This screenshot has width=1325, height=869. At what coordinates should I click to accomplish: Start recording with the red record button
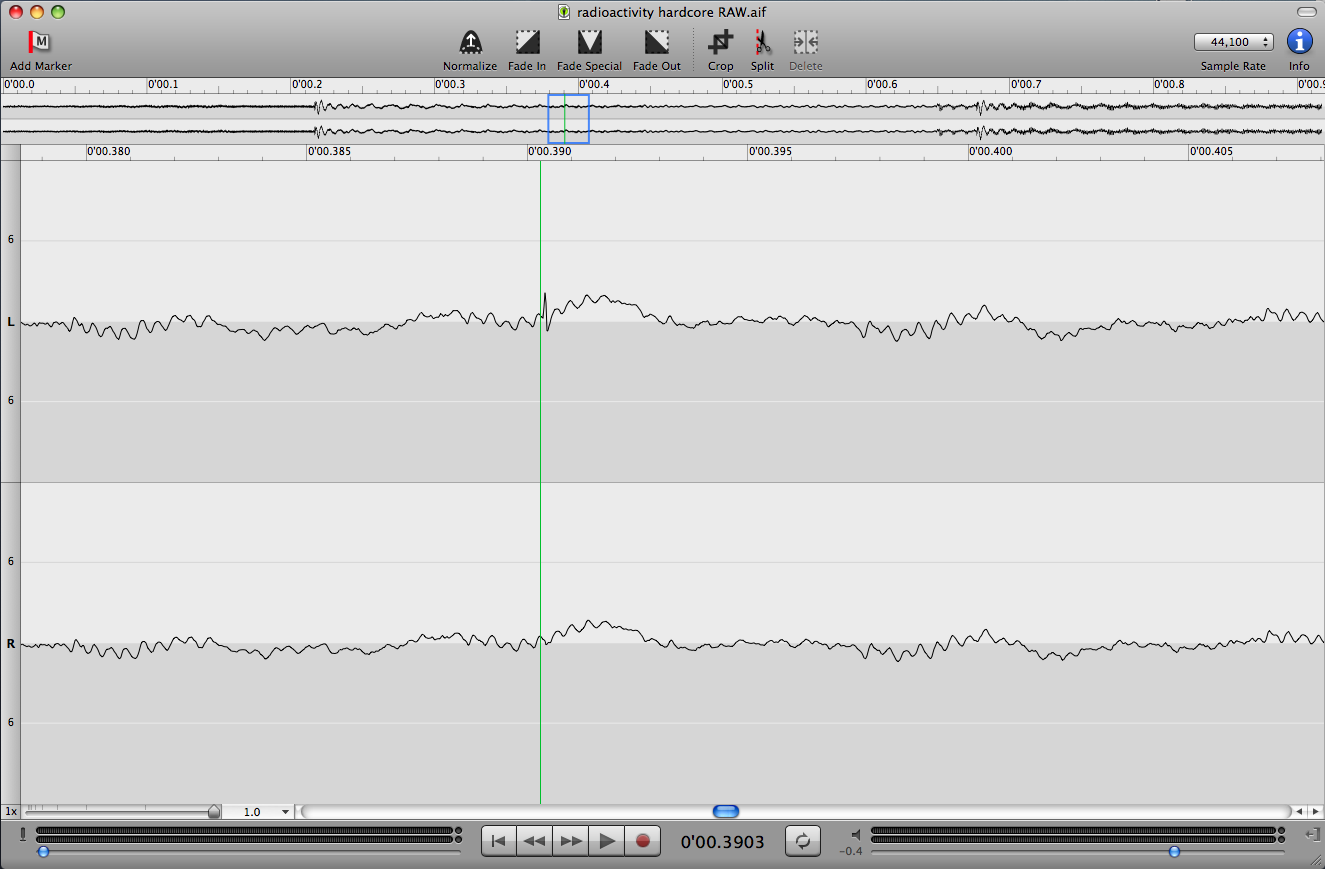[x=643, y=841]
